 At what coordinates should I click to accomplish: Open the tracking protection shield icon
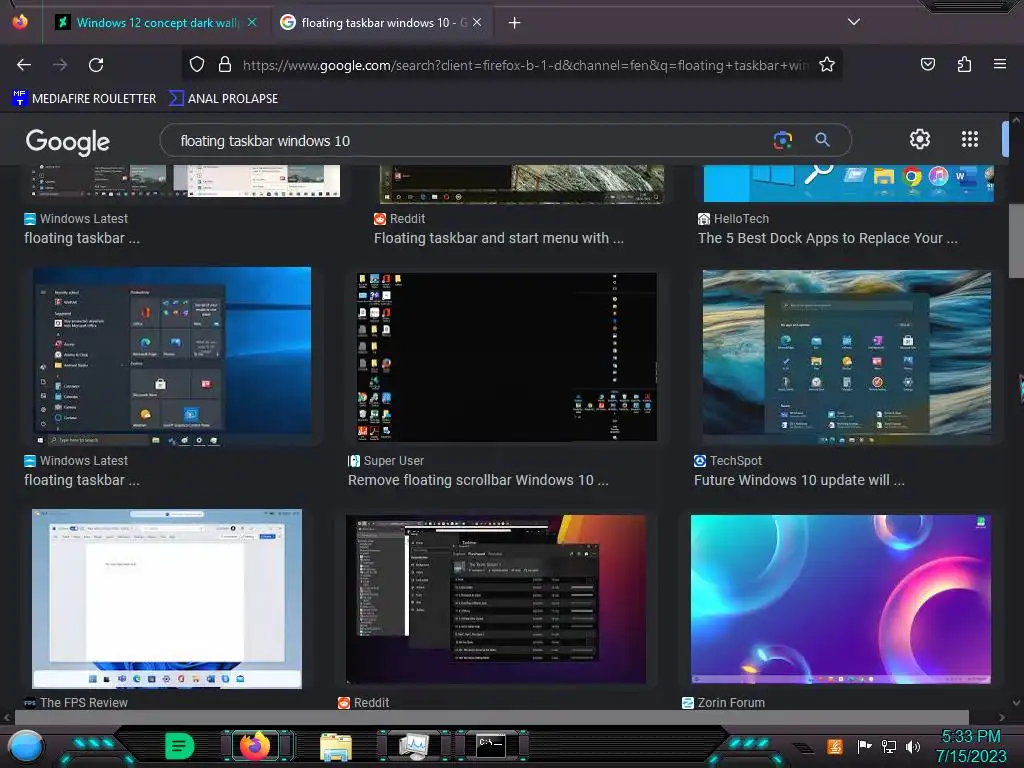pyautogui.click(x=197, y=65)
